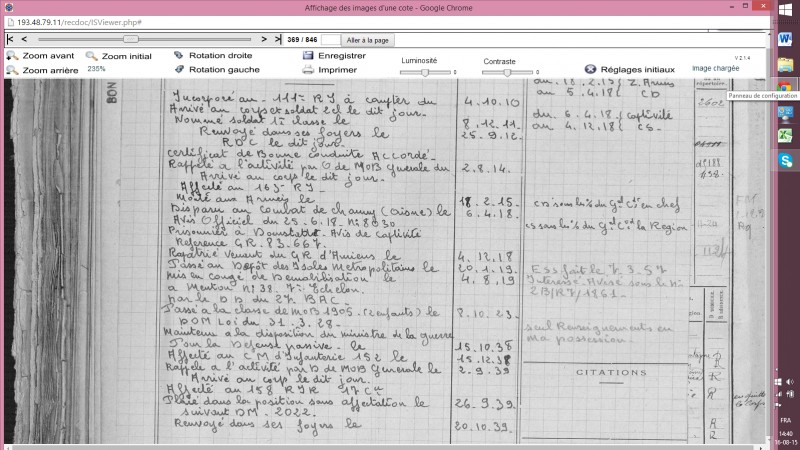Open Skype from the Windows taskbar
800x450 pixels.
785,160
